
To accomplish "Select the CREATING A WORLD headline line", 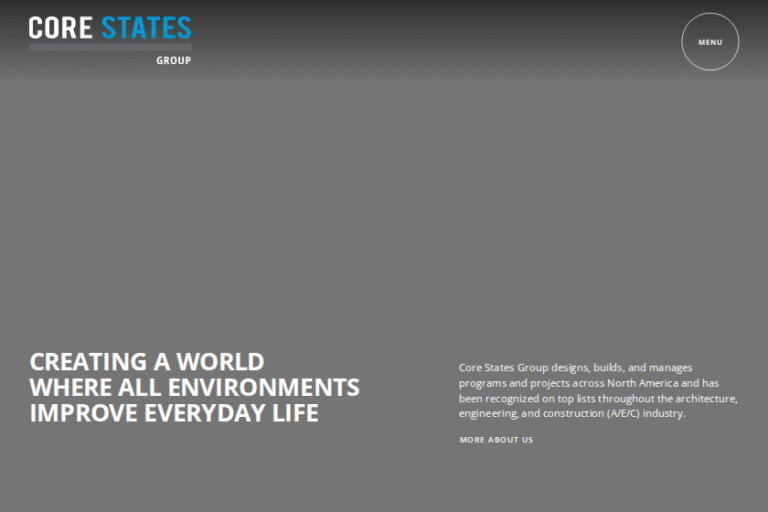I will (x=147, y=362).
